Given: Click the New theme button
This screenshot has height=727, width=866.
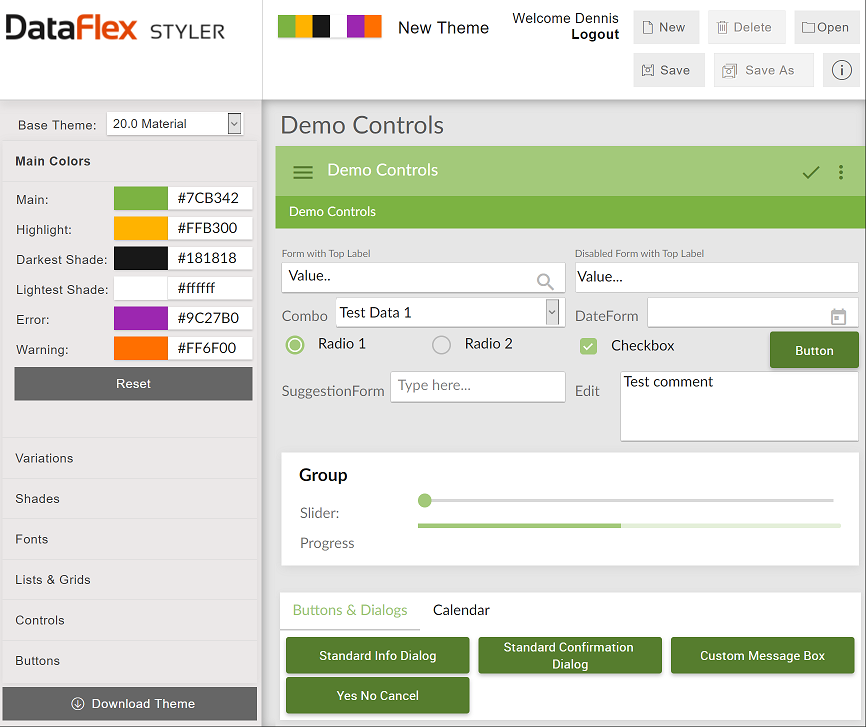Looking at the screenshot, I should coord(666,27).
